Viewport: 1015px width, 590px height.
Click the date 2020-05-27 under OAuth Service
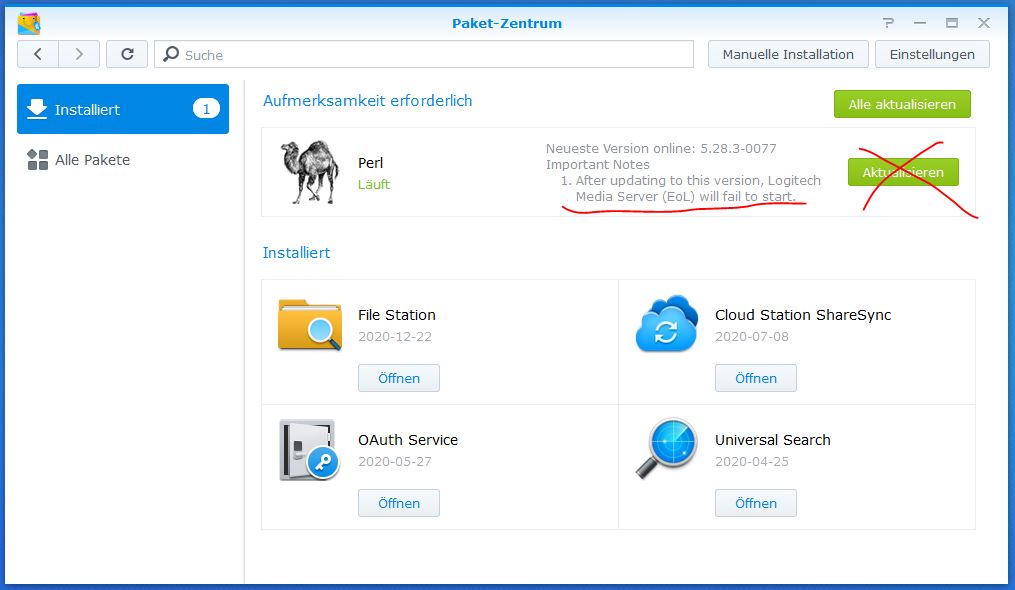pos(395,461)
